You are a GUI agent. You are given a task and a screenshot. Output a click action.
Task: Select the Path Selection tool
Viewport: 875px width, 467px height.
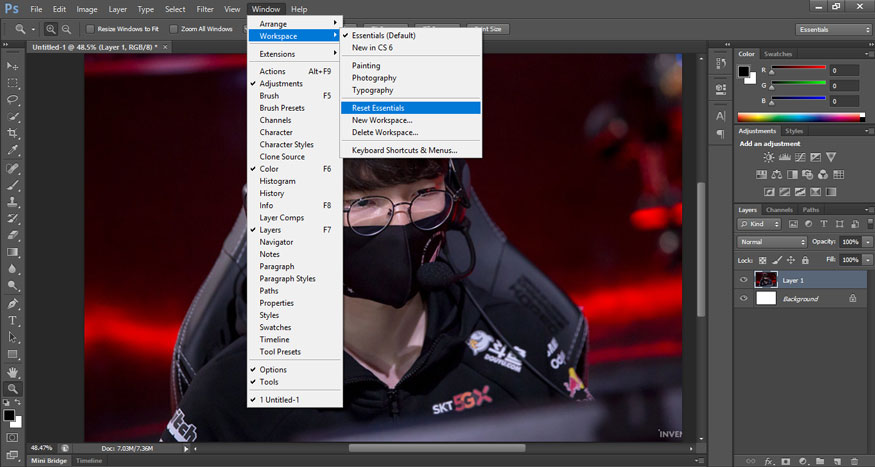click(x=12, y=338)
